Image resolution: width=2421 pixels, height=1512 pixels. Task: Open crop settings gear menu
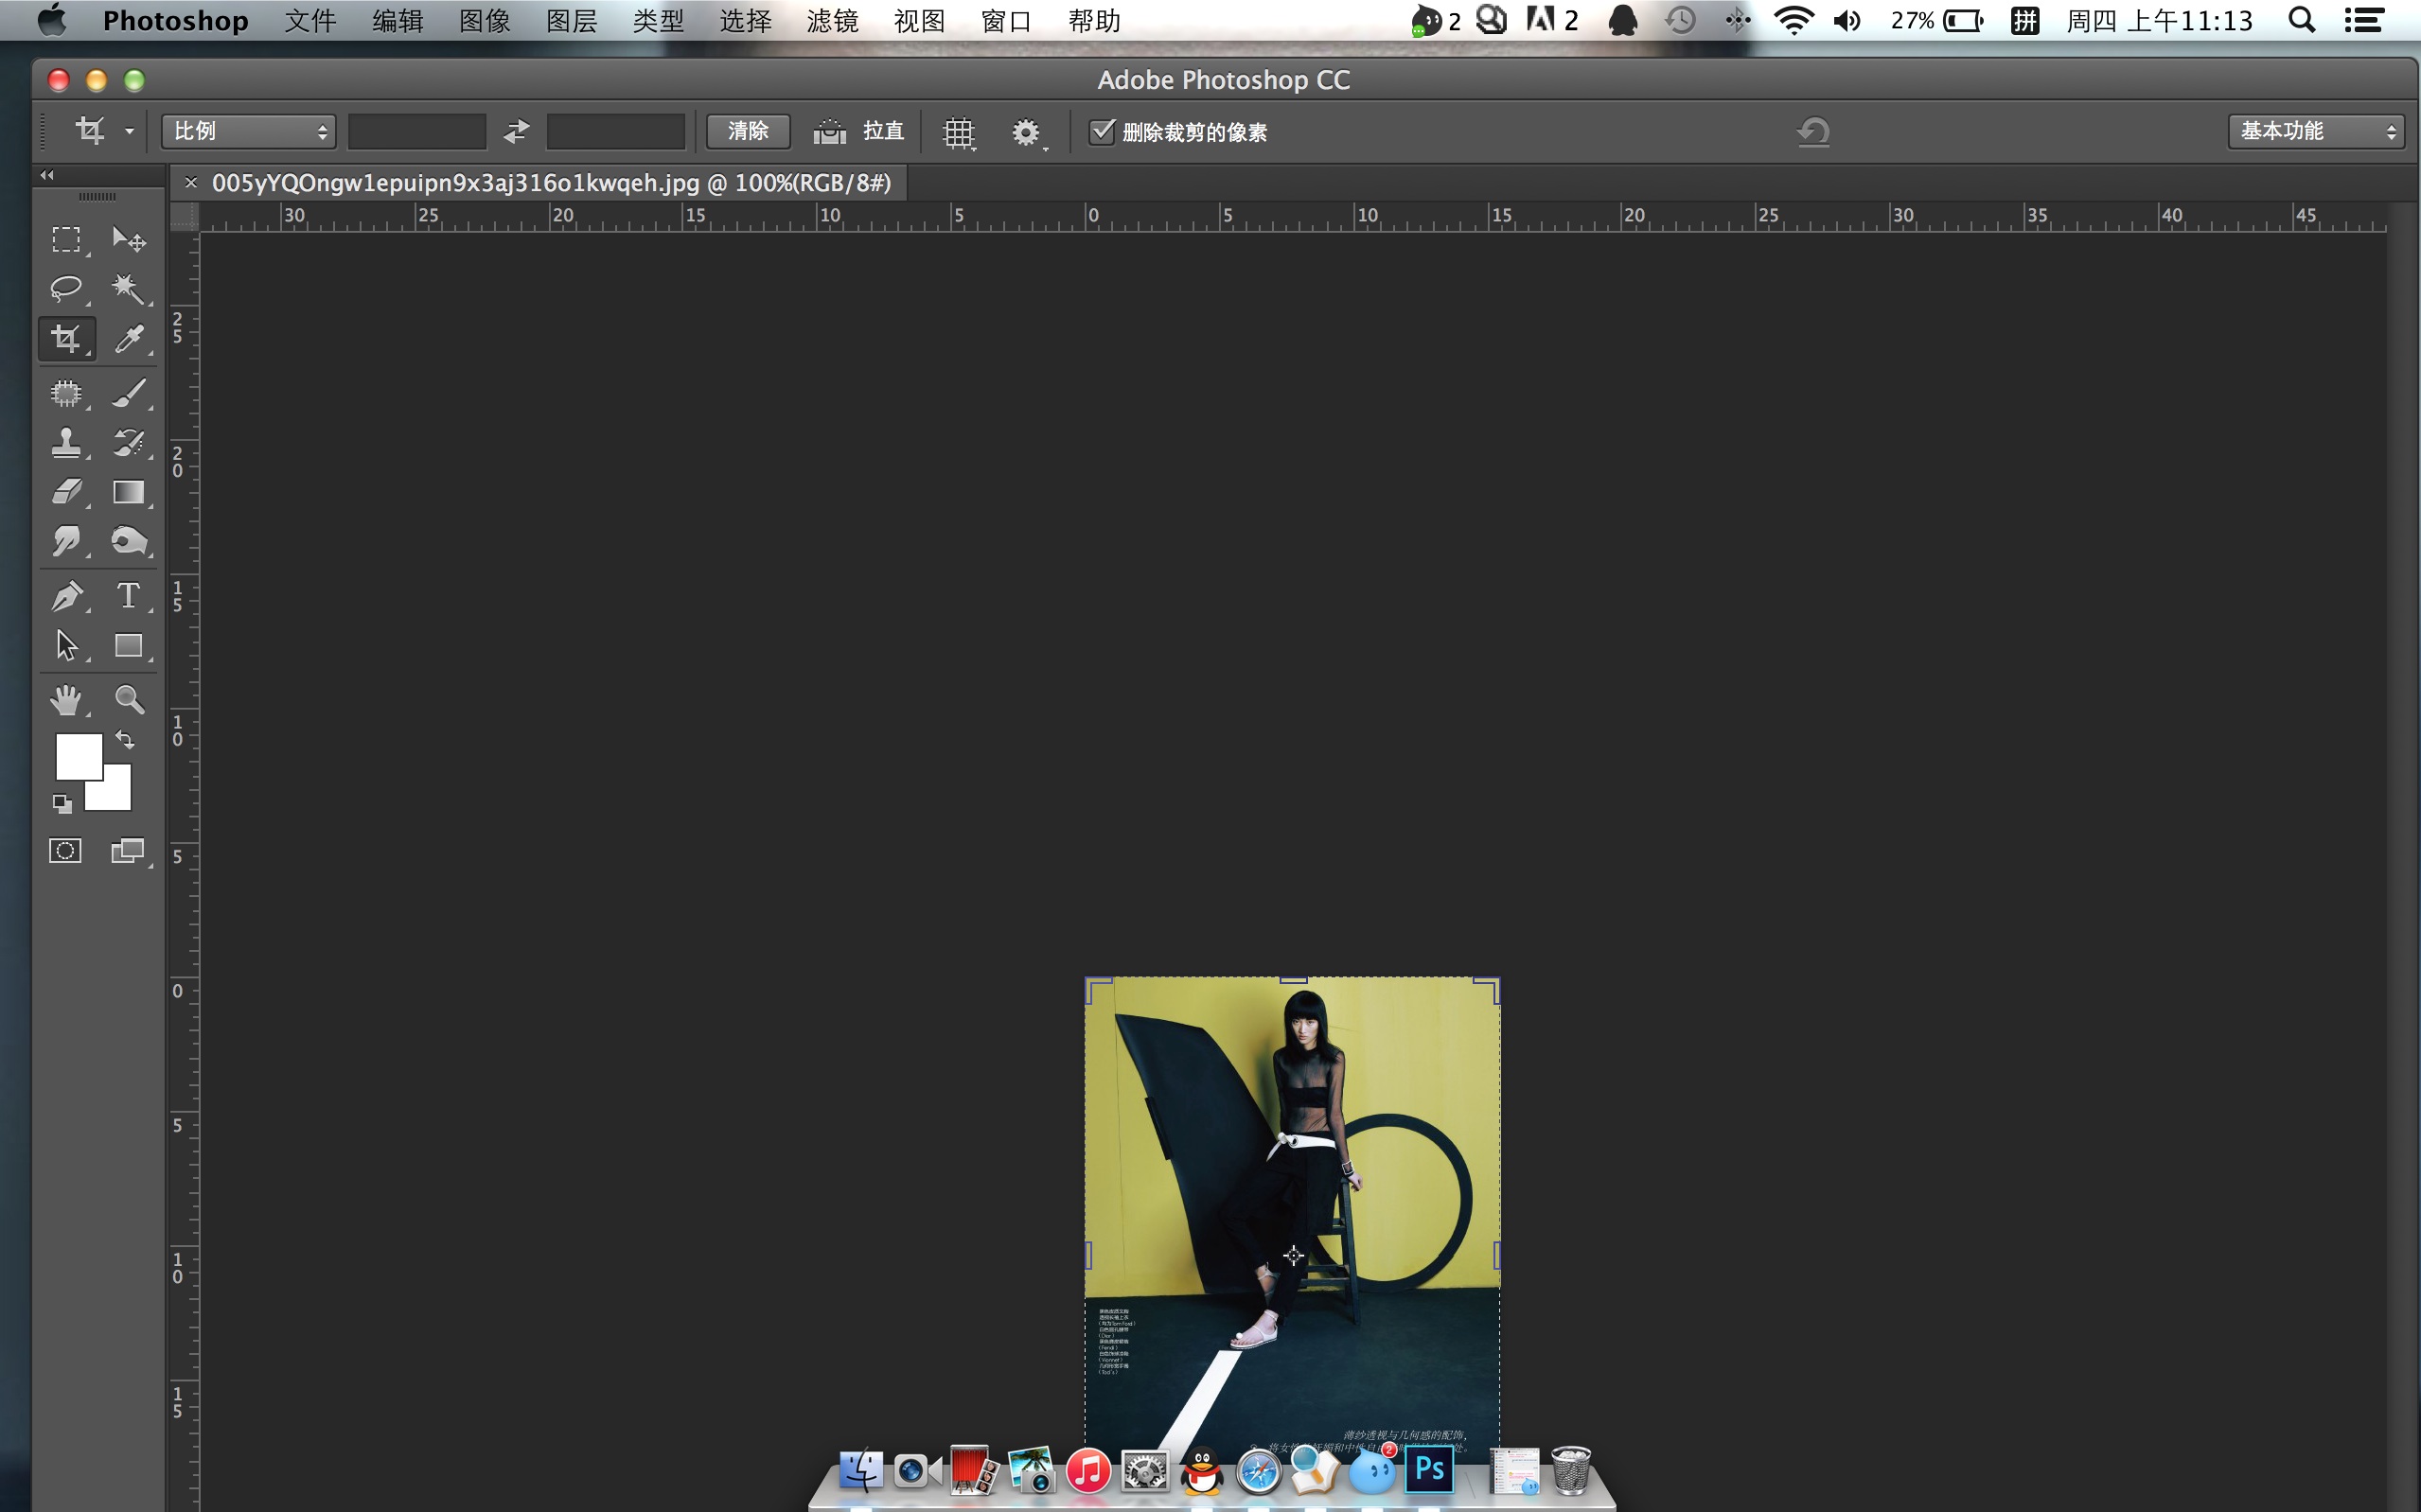[x=1027, y=132]
